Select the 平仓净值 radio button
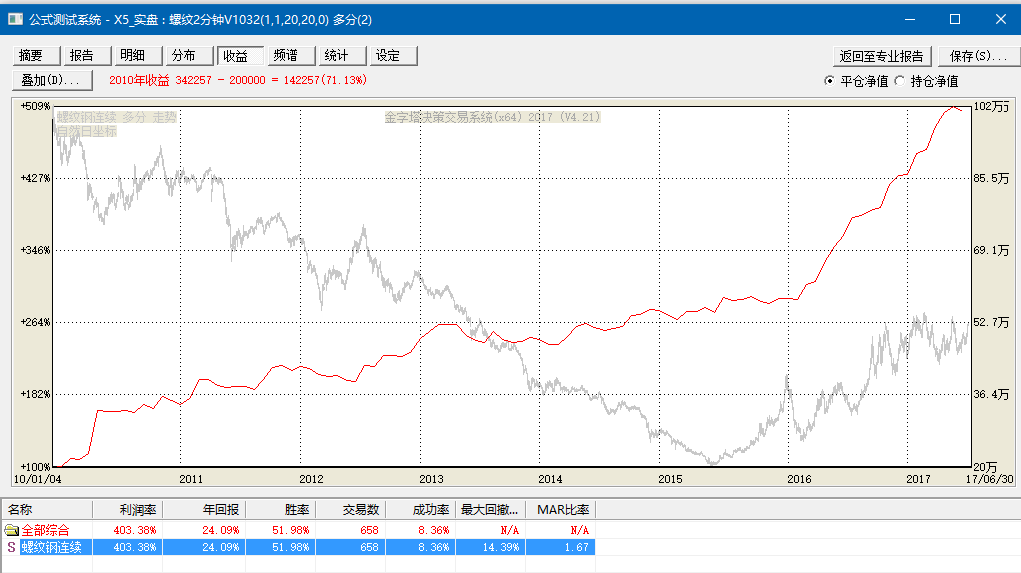The height and width of the screenshot is (573, 1021). pos(829,81)
